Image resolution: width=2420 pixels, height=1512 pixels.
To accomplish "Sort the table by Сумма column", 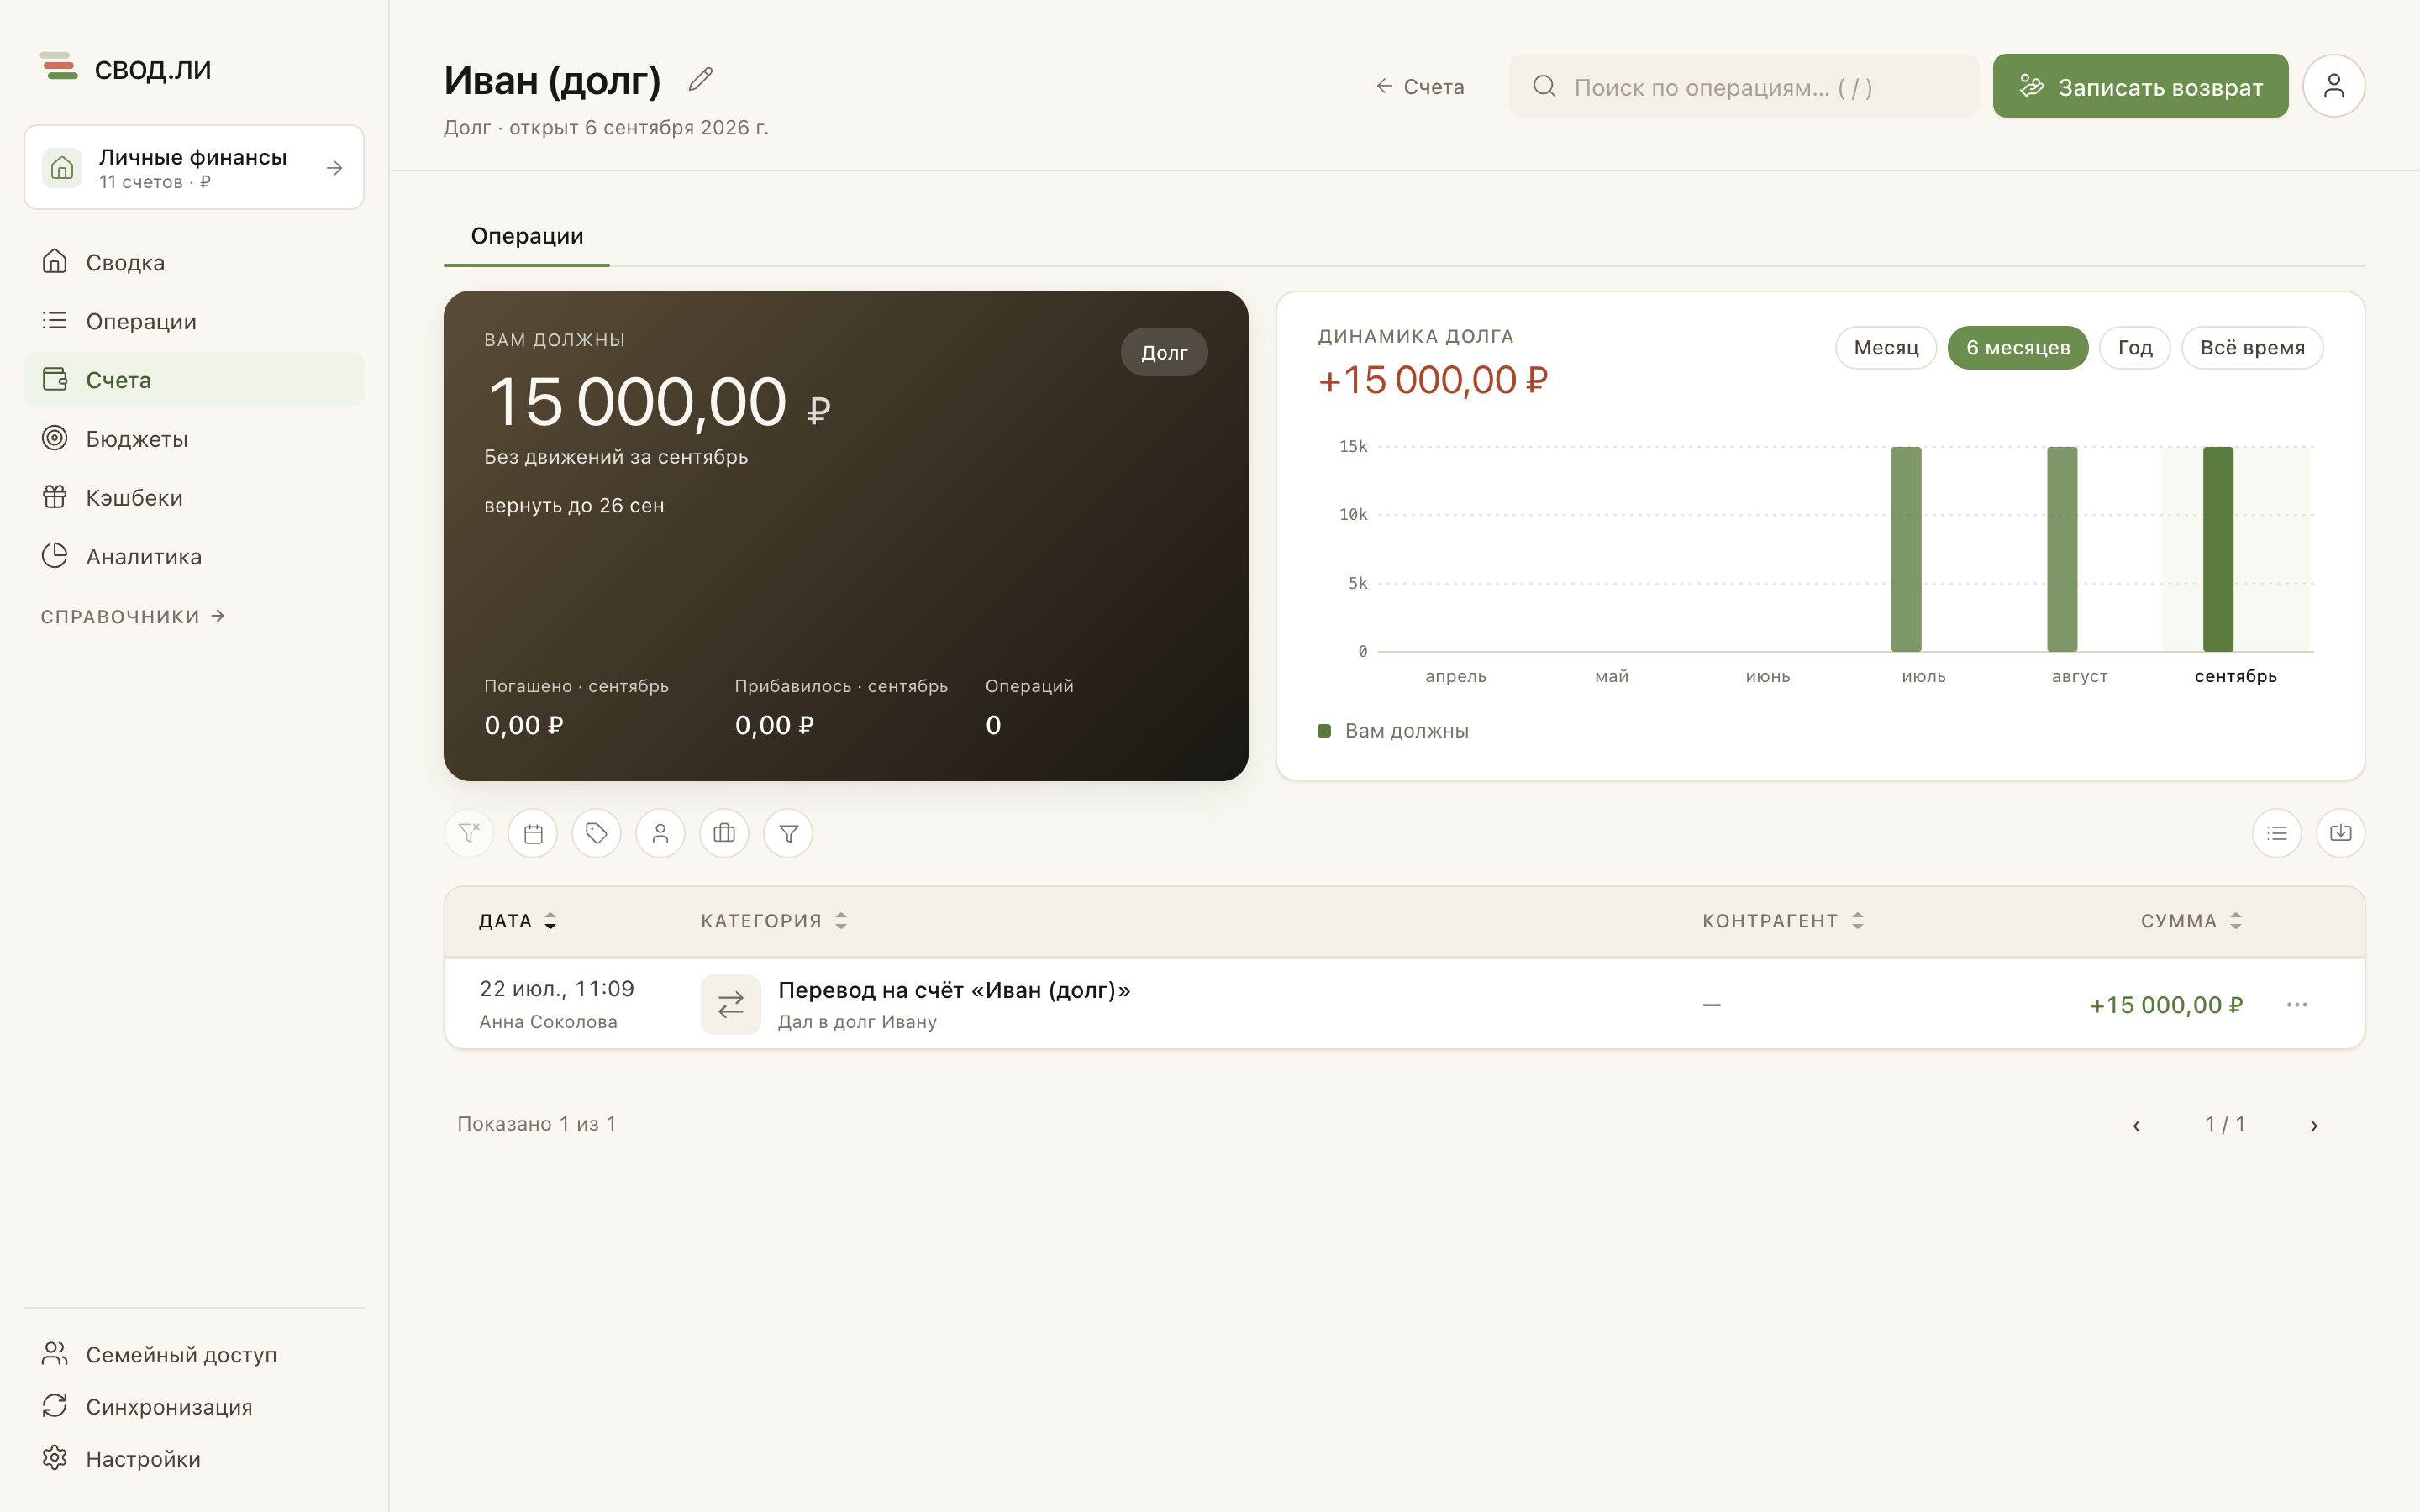I will pos(2191,921).
